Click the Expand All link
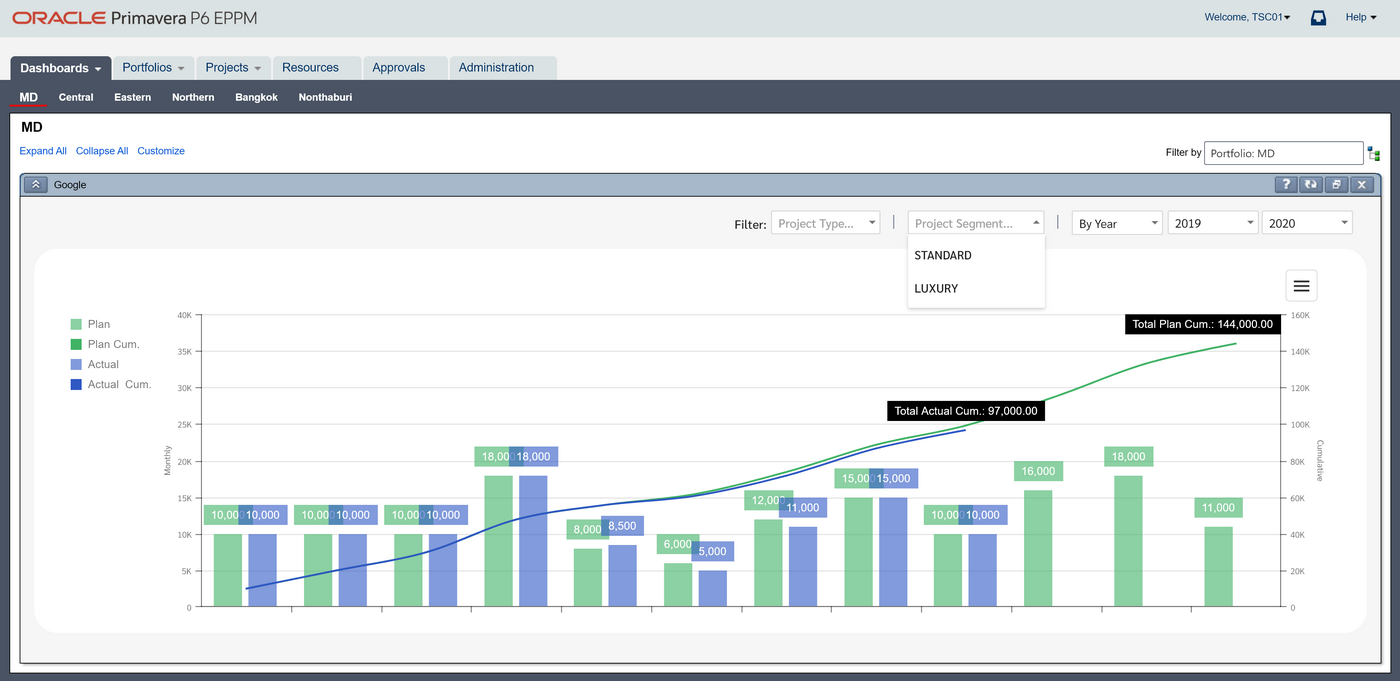The image size is (1400, 681). tap(43, 151)
